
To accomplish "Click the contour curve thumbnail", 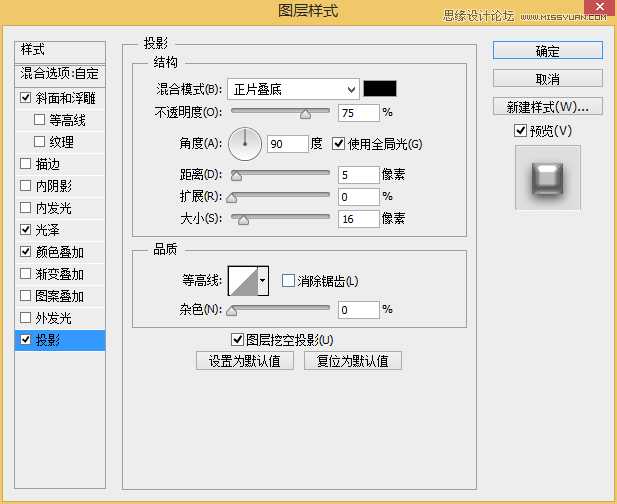I will [x=243, y=281].
